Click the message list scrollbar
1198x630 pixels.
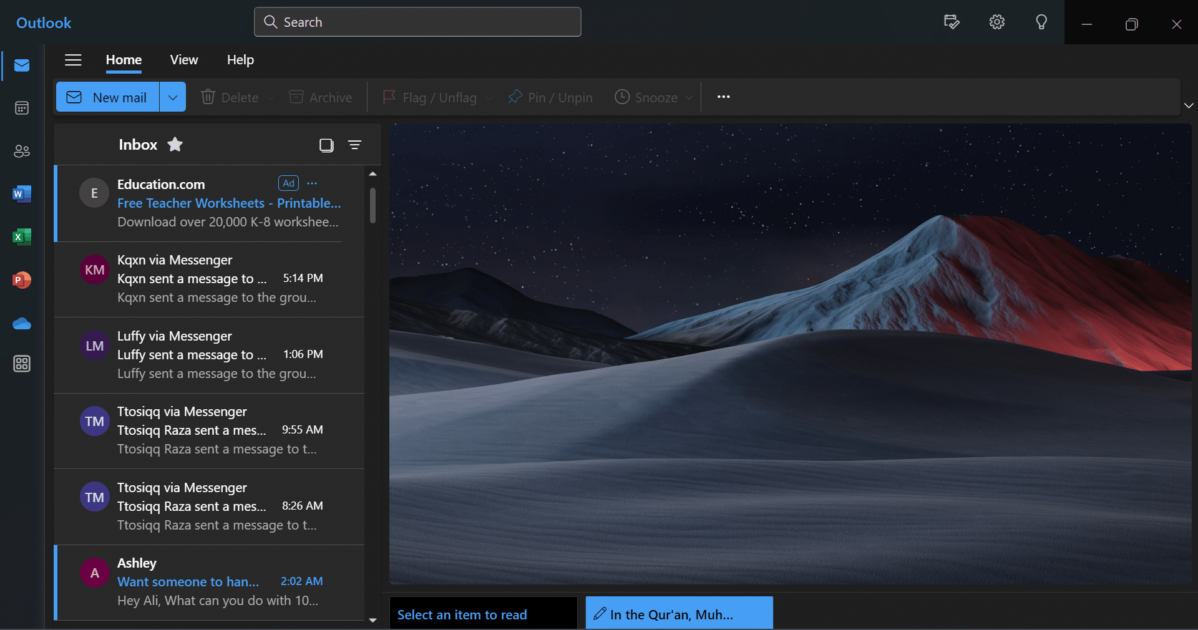click(x=373, y=205)
